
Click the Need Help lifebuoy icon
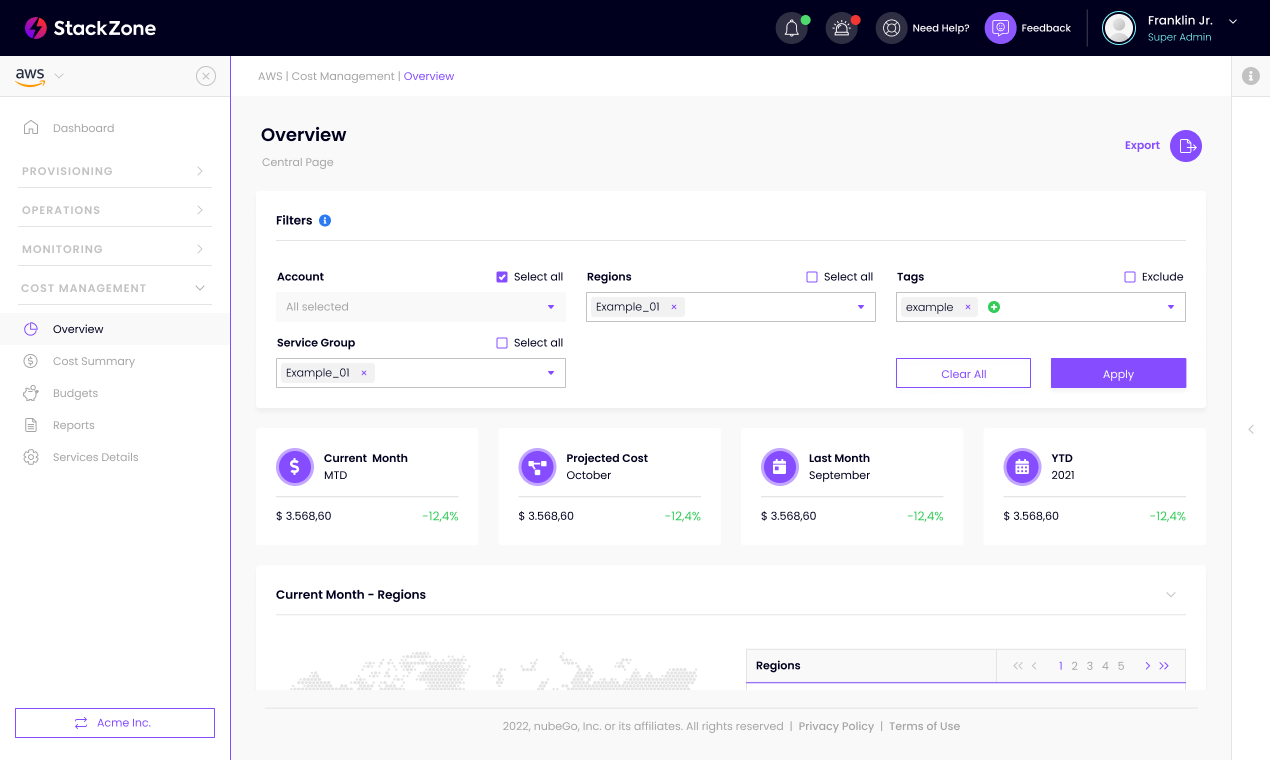[x=892, y=28]
